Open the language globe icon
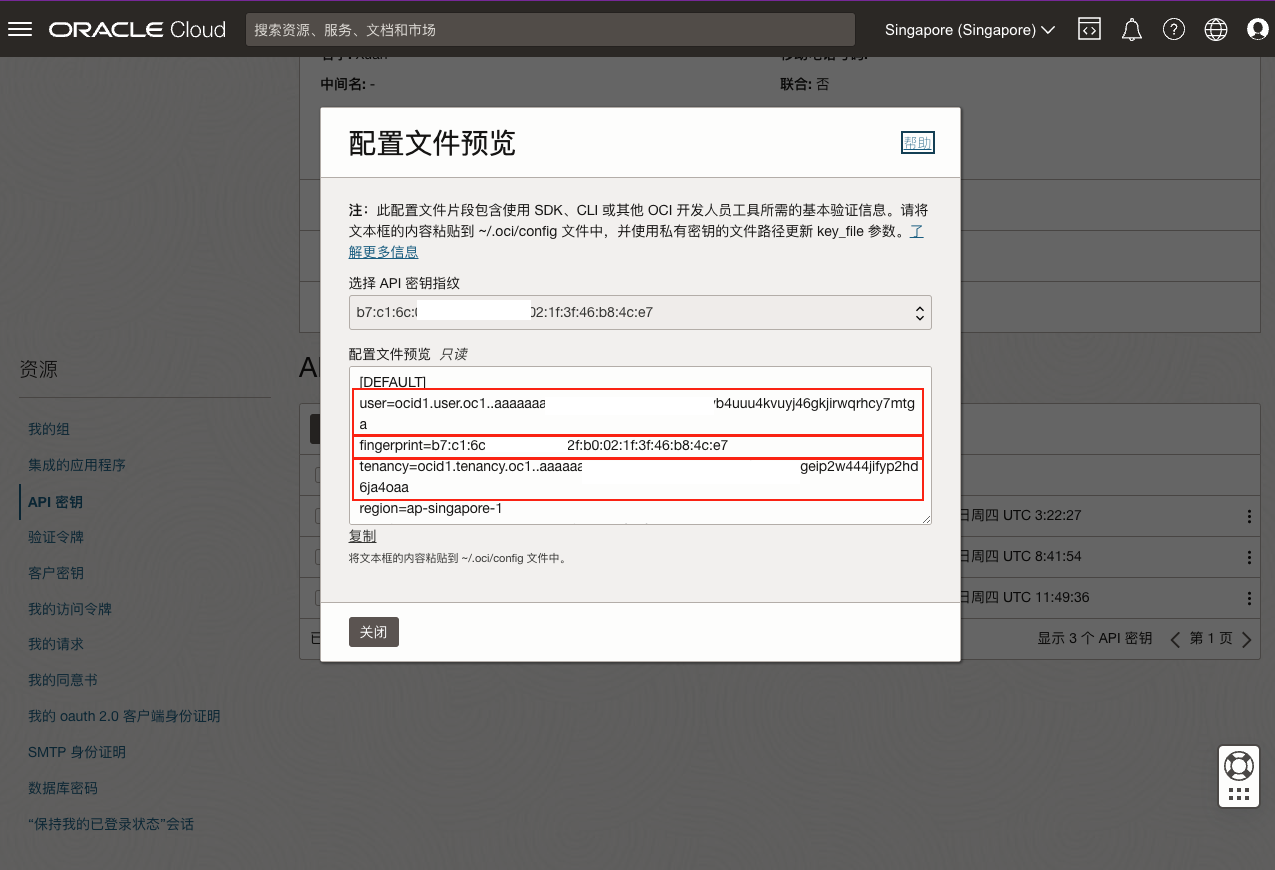Image resolution: width=1275 pixels, height=870 pixels. pyautogui.click(x=1216, y=30)
